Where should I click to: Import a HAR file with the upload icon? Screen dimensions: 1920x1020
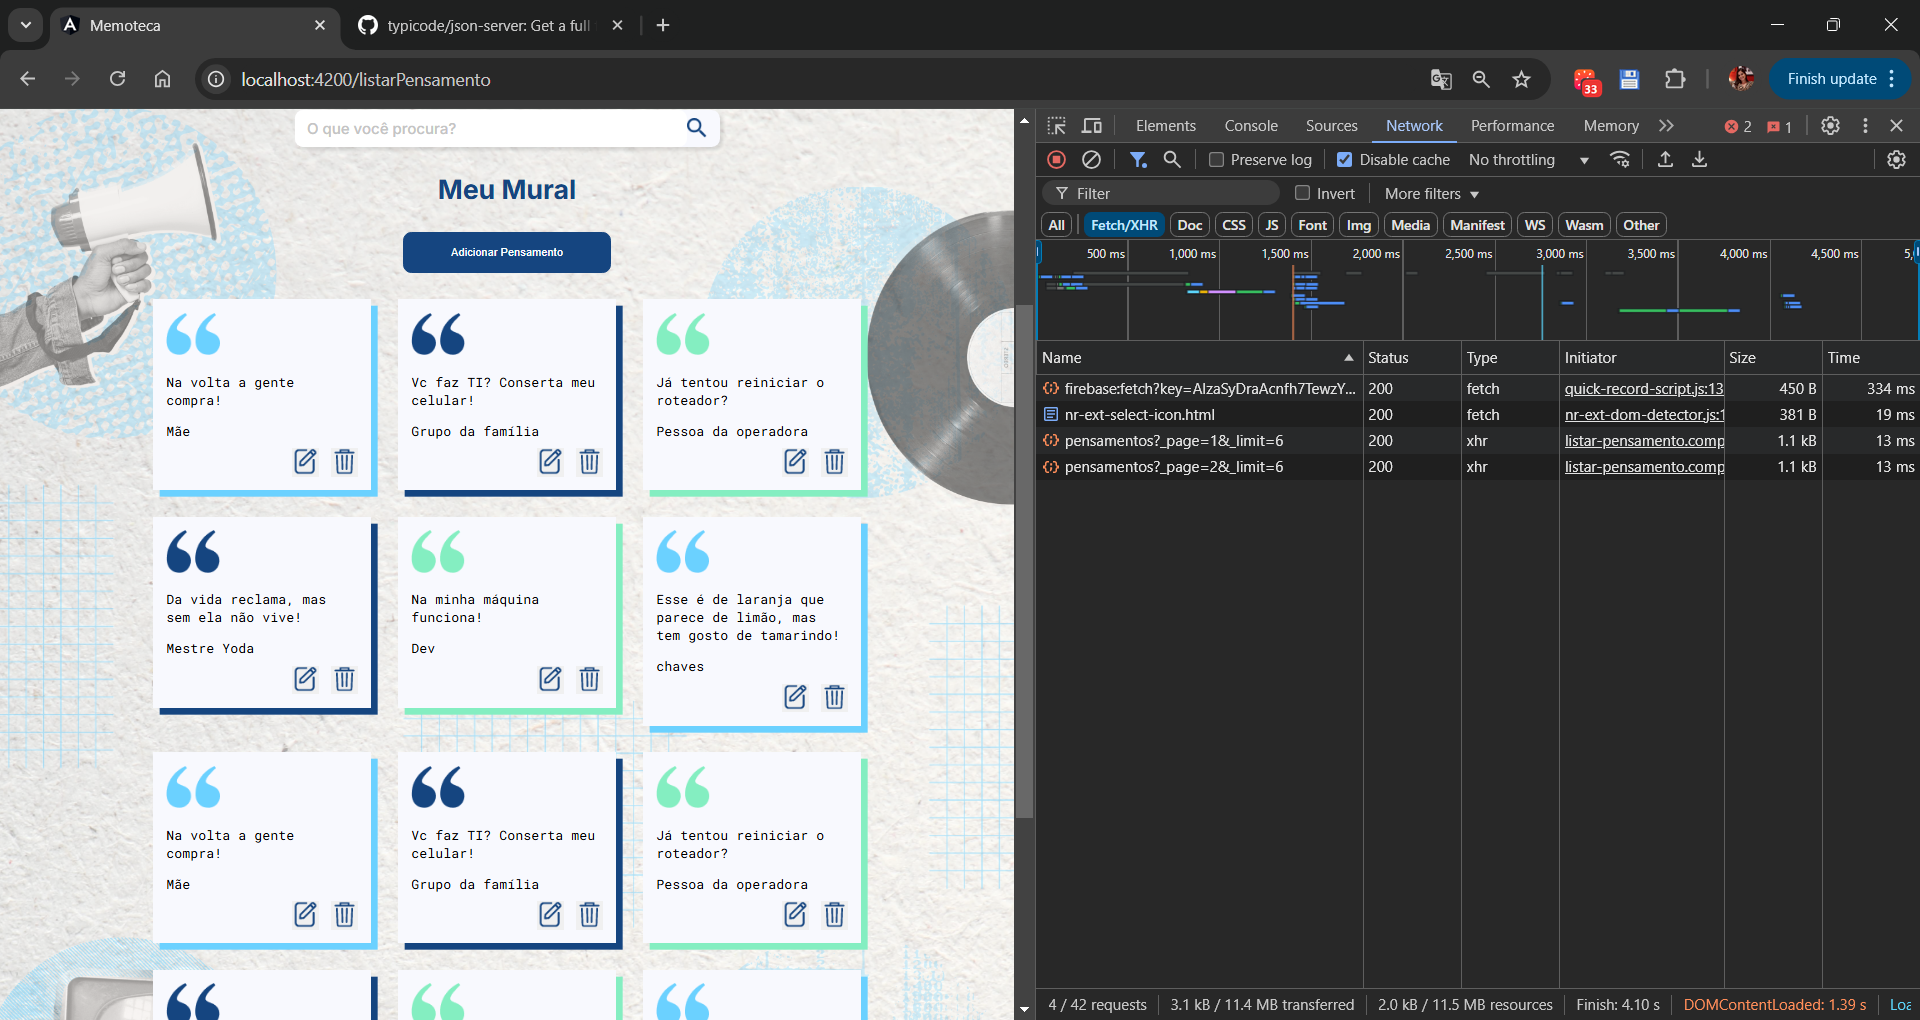(x=1665, y=159)
